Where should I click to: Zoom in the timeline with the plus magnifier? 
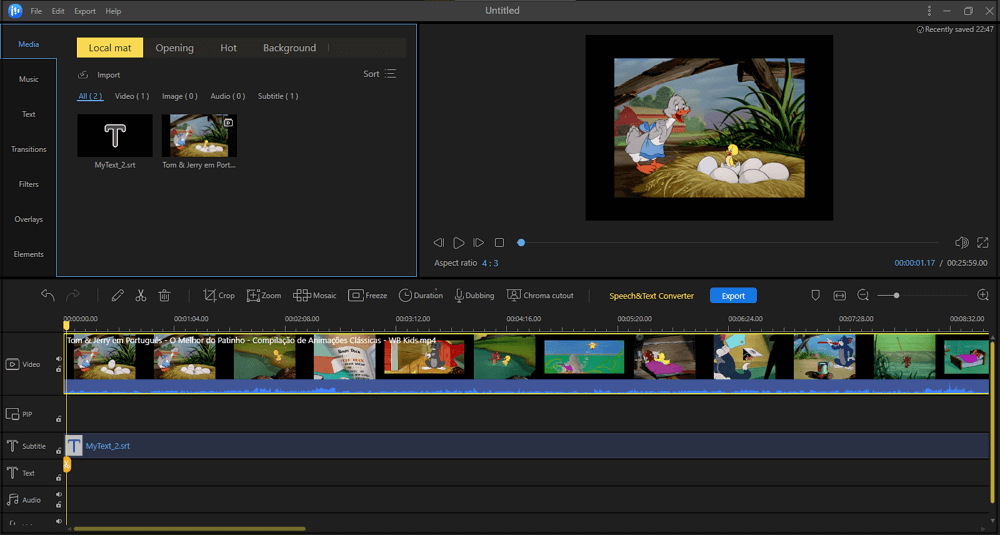coord(983,295)
